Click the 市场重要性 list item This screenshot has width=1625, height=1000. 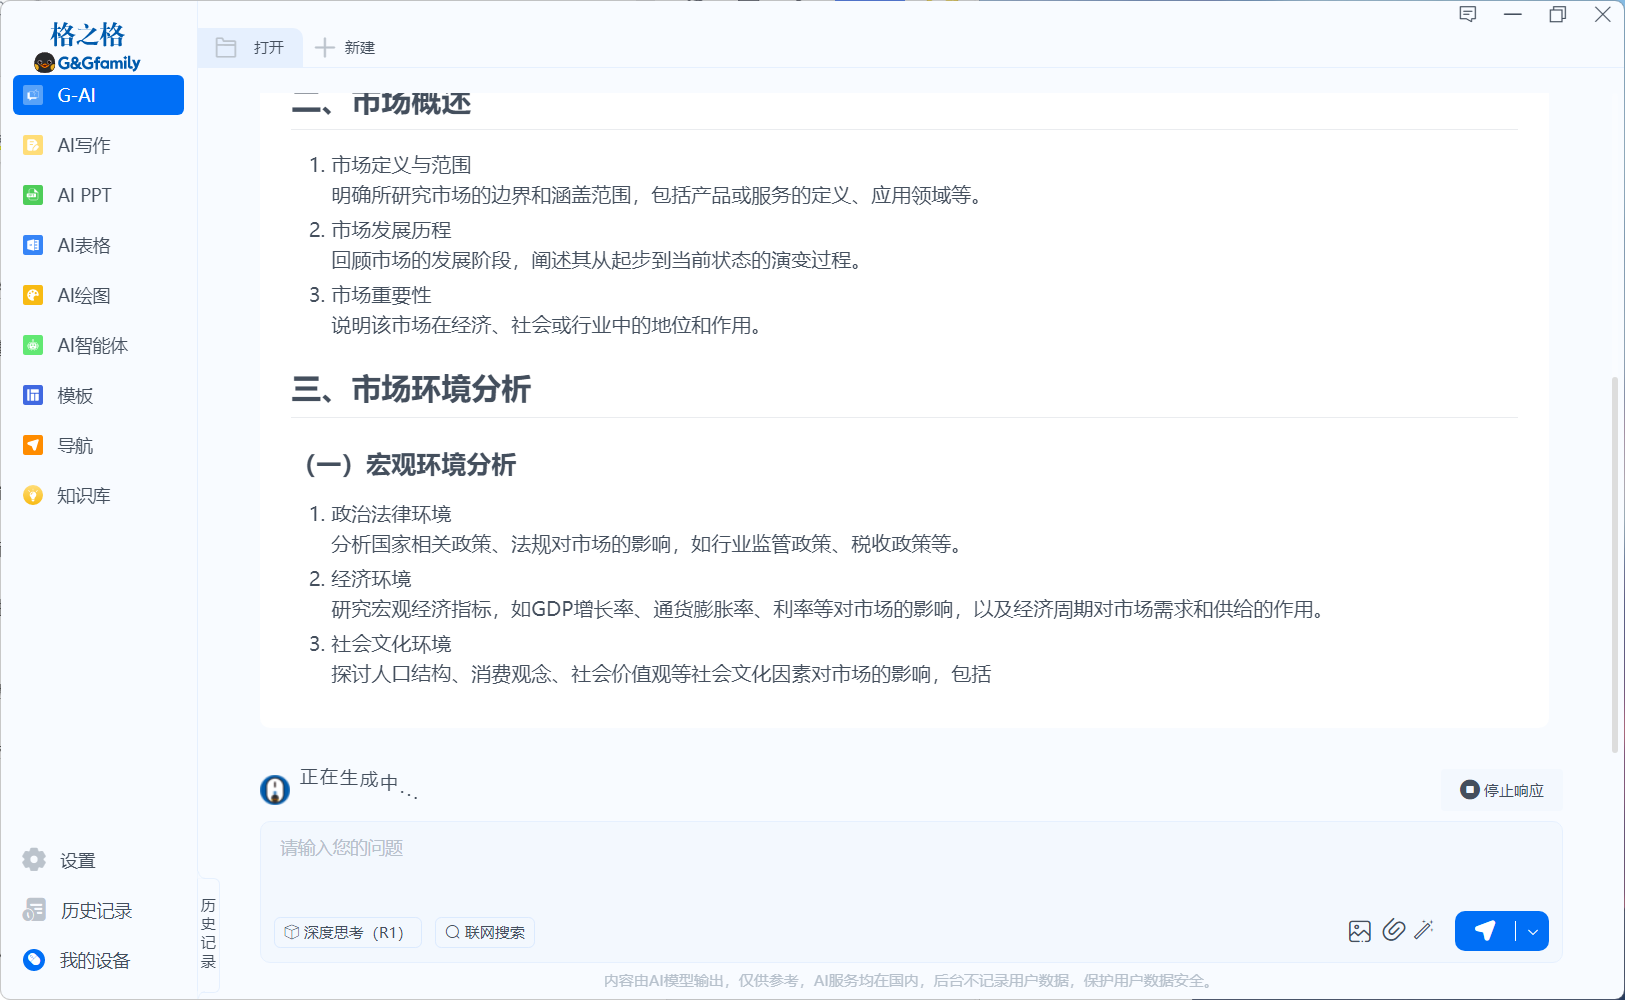point(381,295)
